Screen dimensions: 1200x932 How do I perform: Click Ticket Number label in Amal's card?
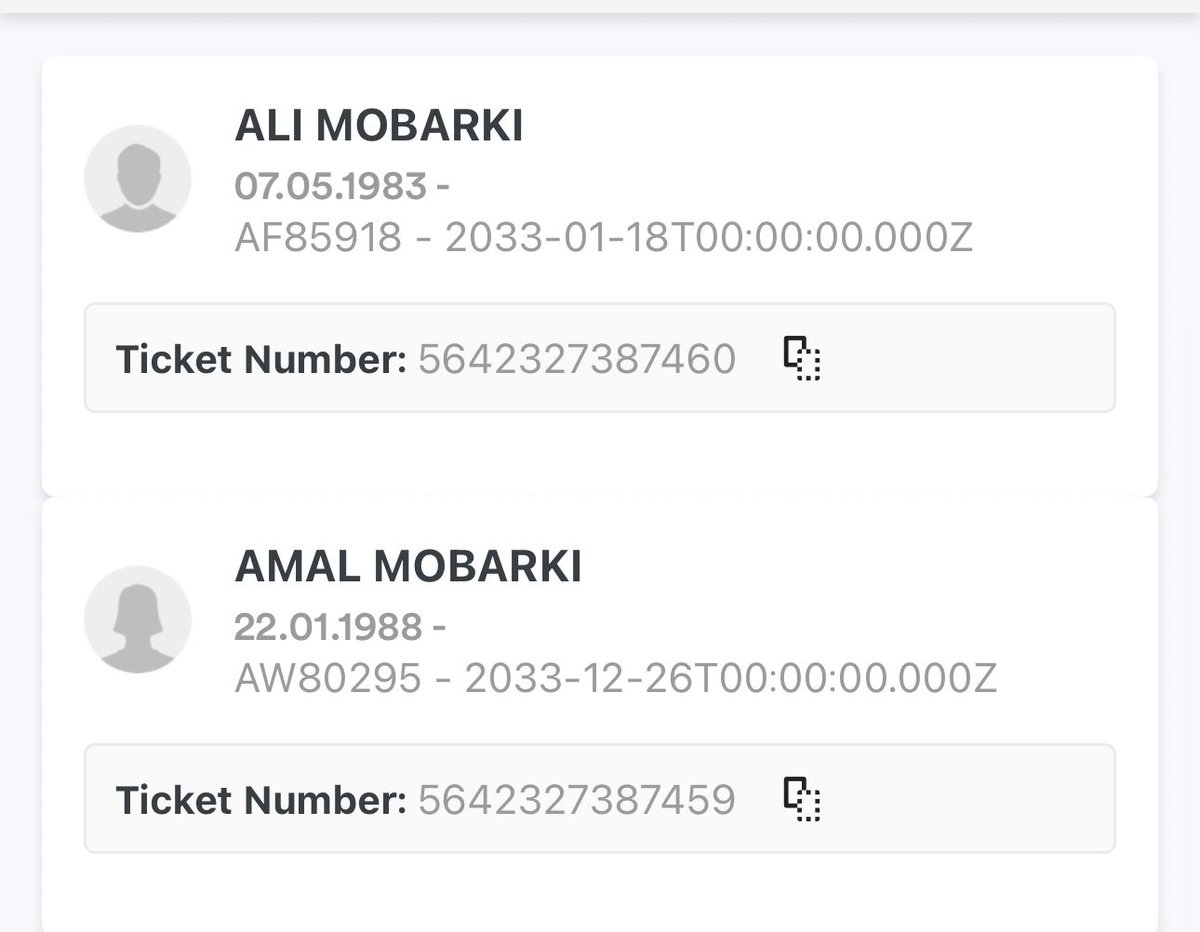pyautogui.click(x=261, y=800)
